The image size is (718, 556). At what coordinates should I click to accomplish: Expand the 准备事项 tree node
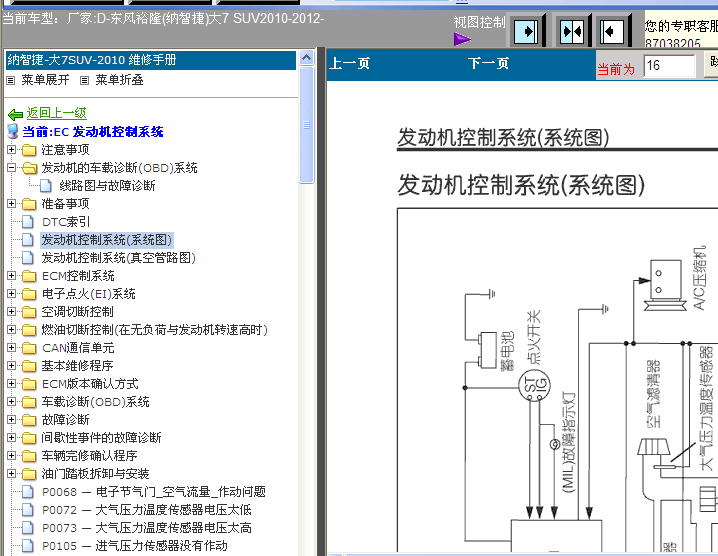pyautogui.click(x=12, y=203)
